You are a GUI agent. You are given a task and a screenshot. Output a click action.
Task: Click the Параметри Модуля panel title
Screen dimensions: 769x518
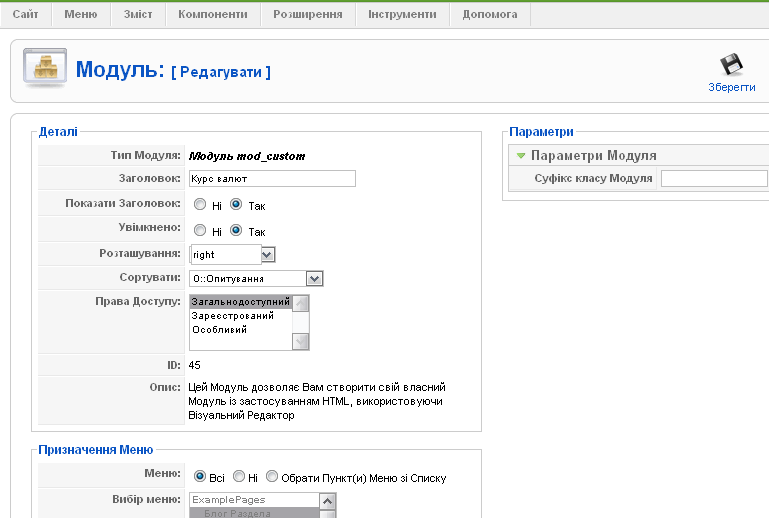593,155
